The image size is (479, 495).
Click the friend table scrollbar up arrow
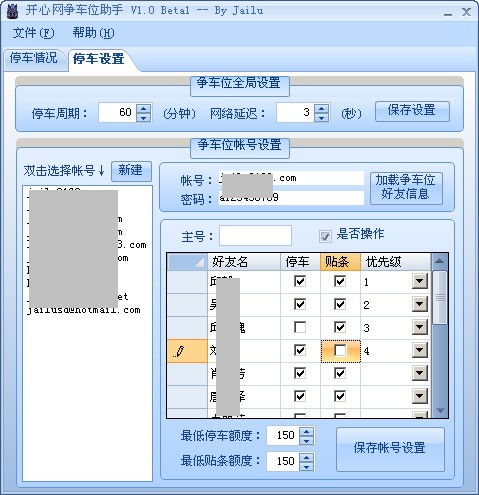[440, 261]
